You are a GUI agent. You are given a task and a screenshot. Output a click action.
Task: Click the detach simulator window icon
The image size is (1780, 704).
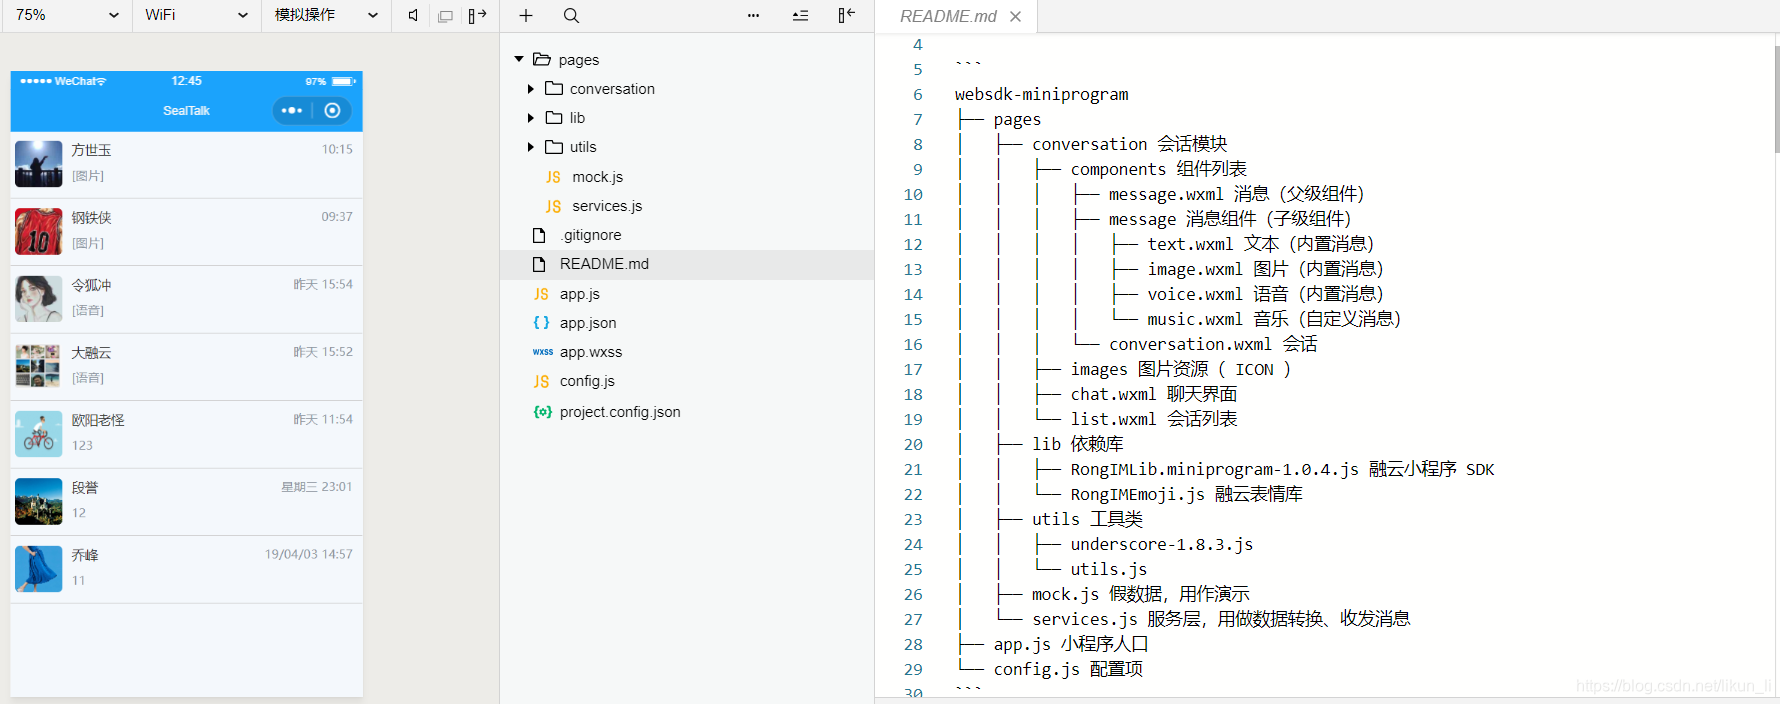(x=445, y=16)
